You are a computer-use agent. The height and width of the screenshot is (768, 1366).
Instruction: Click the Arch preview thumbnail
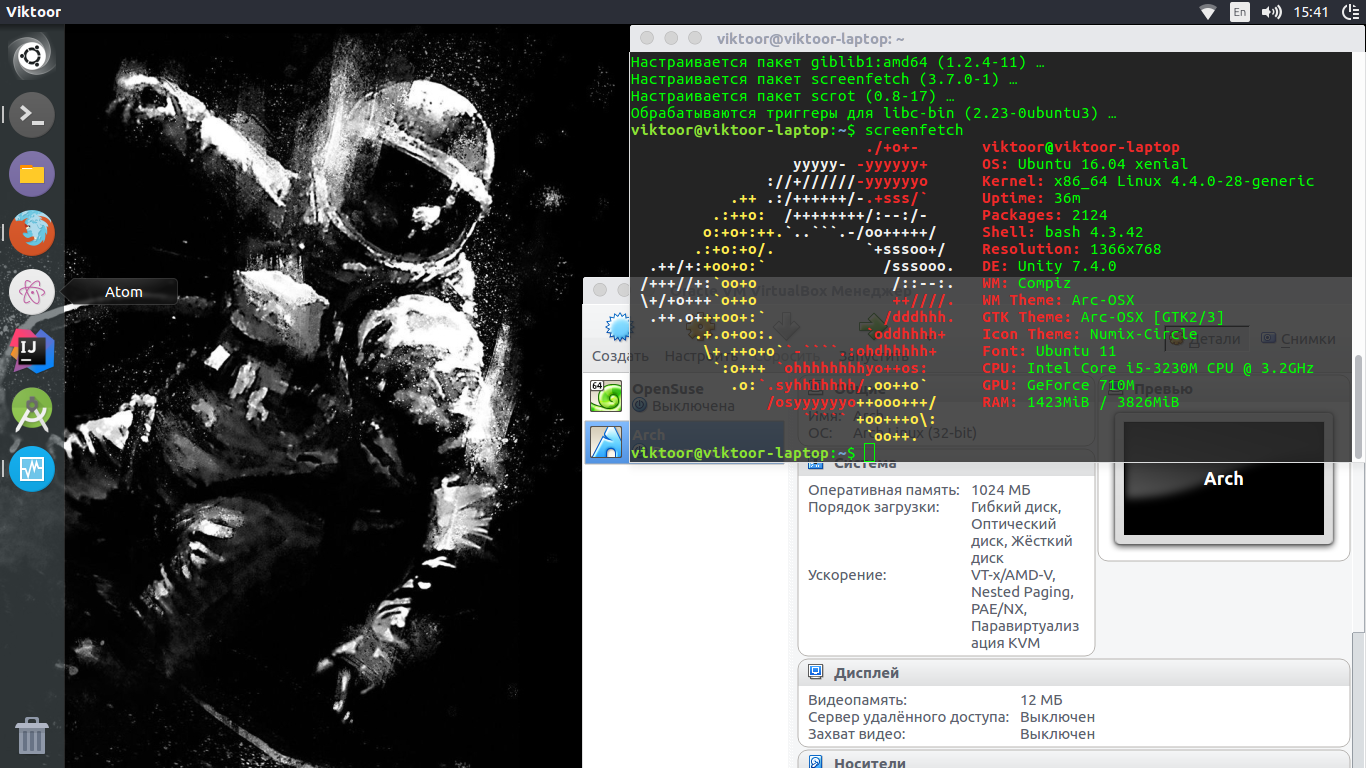(x=1224, y=479)
